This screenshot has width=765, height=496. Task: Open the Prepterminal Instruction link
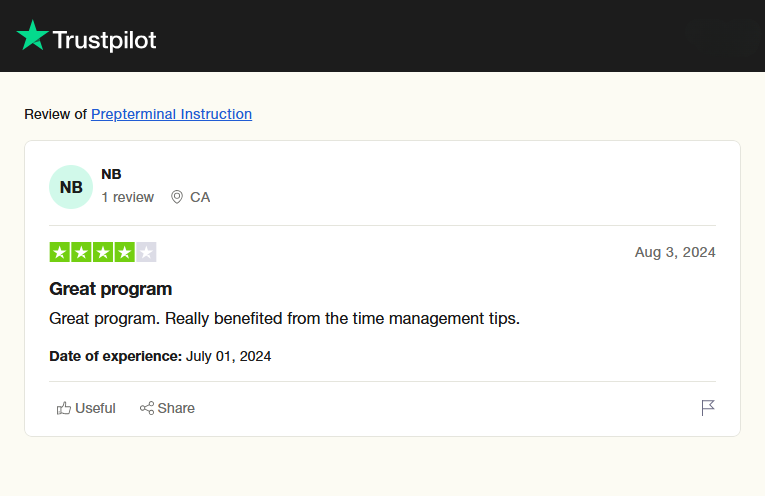coord(171,114)
